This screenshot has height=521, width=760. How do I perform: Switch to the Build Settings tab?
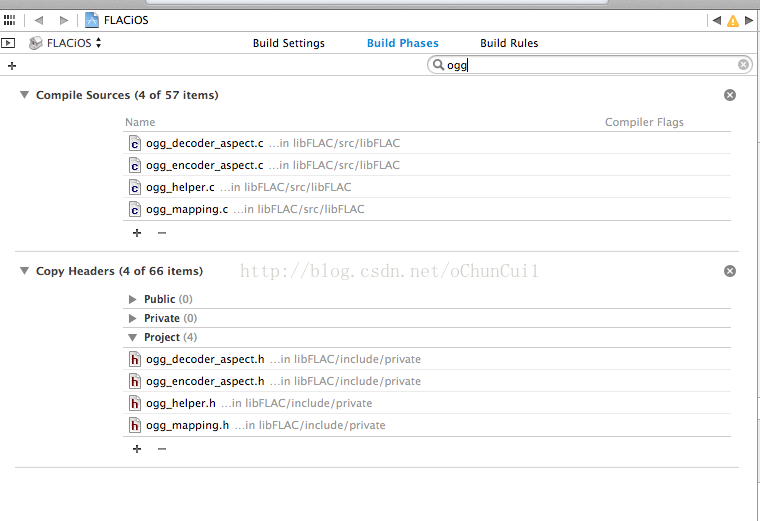coord(288,43)
